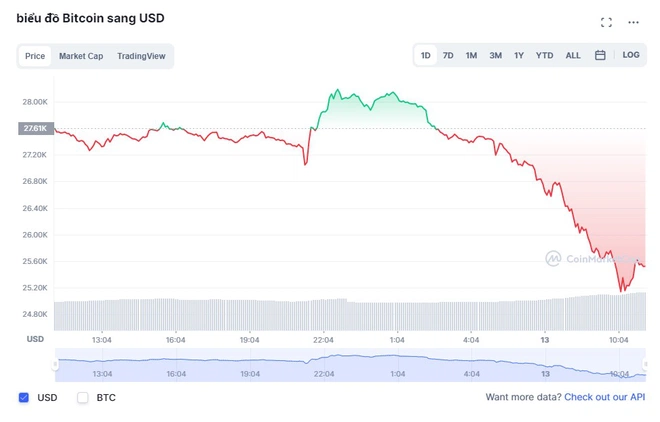Select the 1Y time range
The width and height of the screenshot is (660, 422).
point(519,56)
